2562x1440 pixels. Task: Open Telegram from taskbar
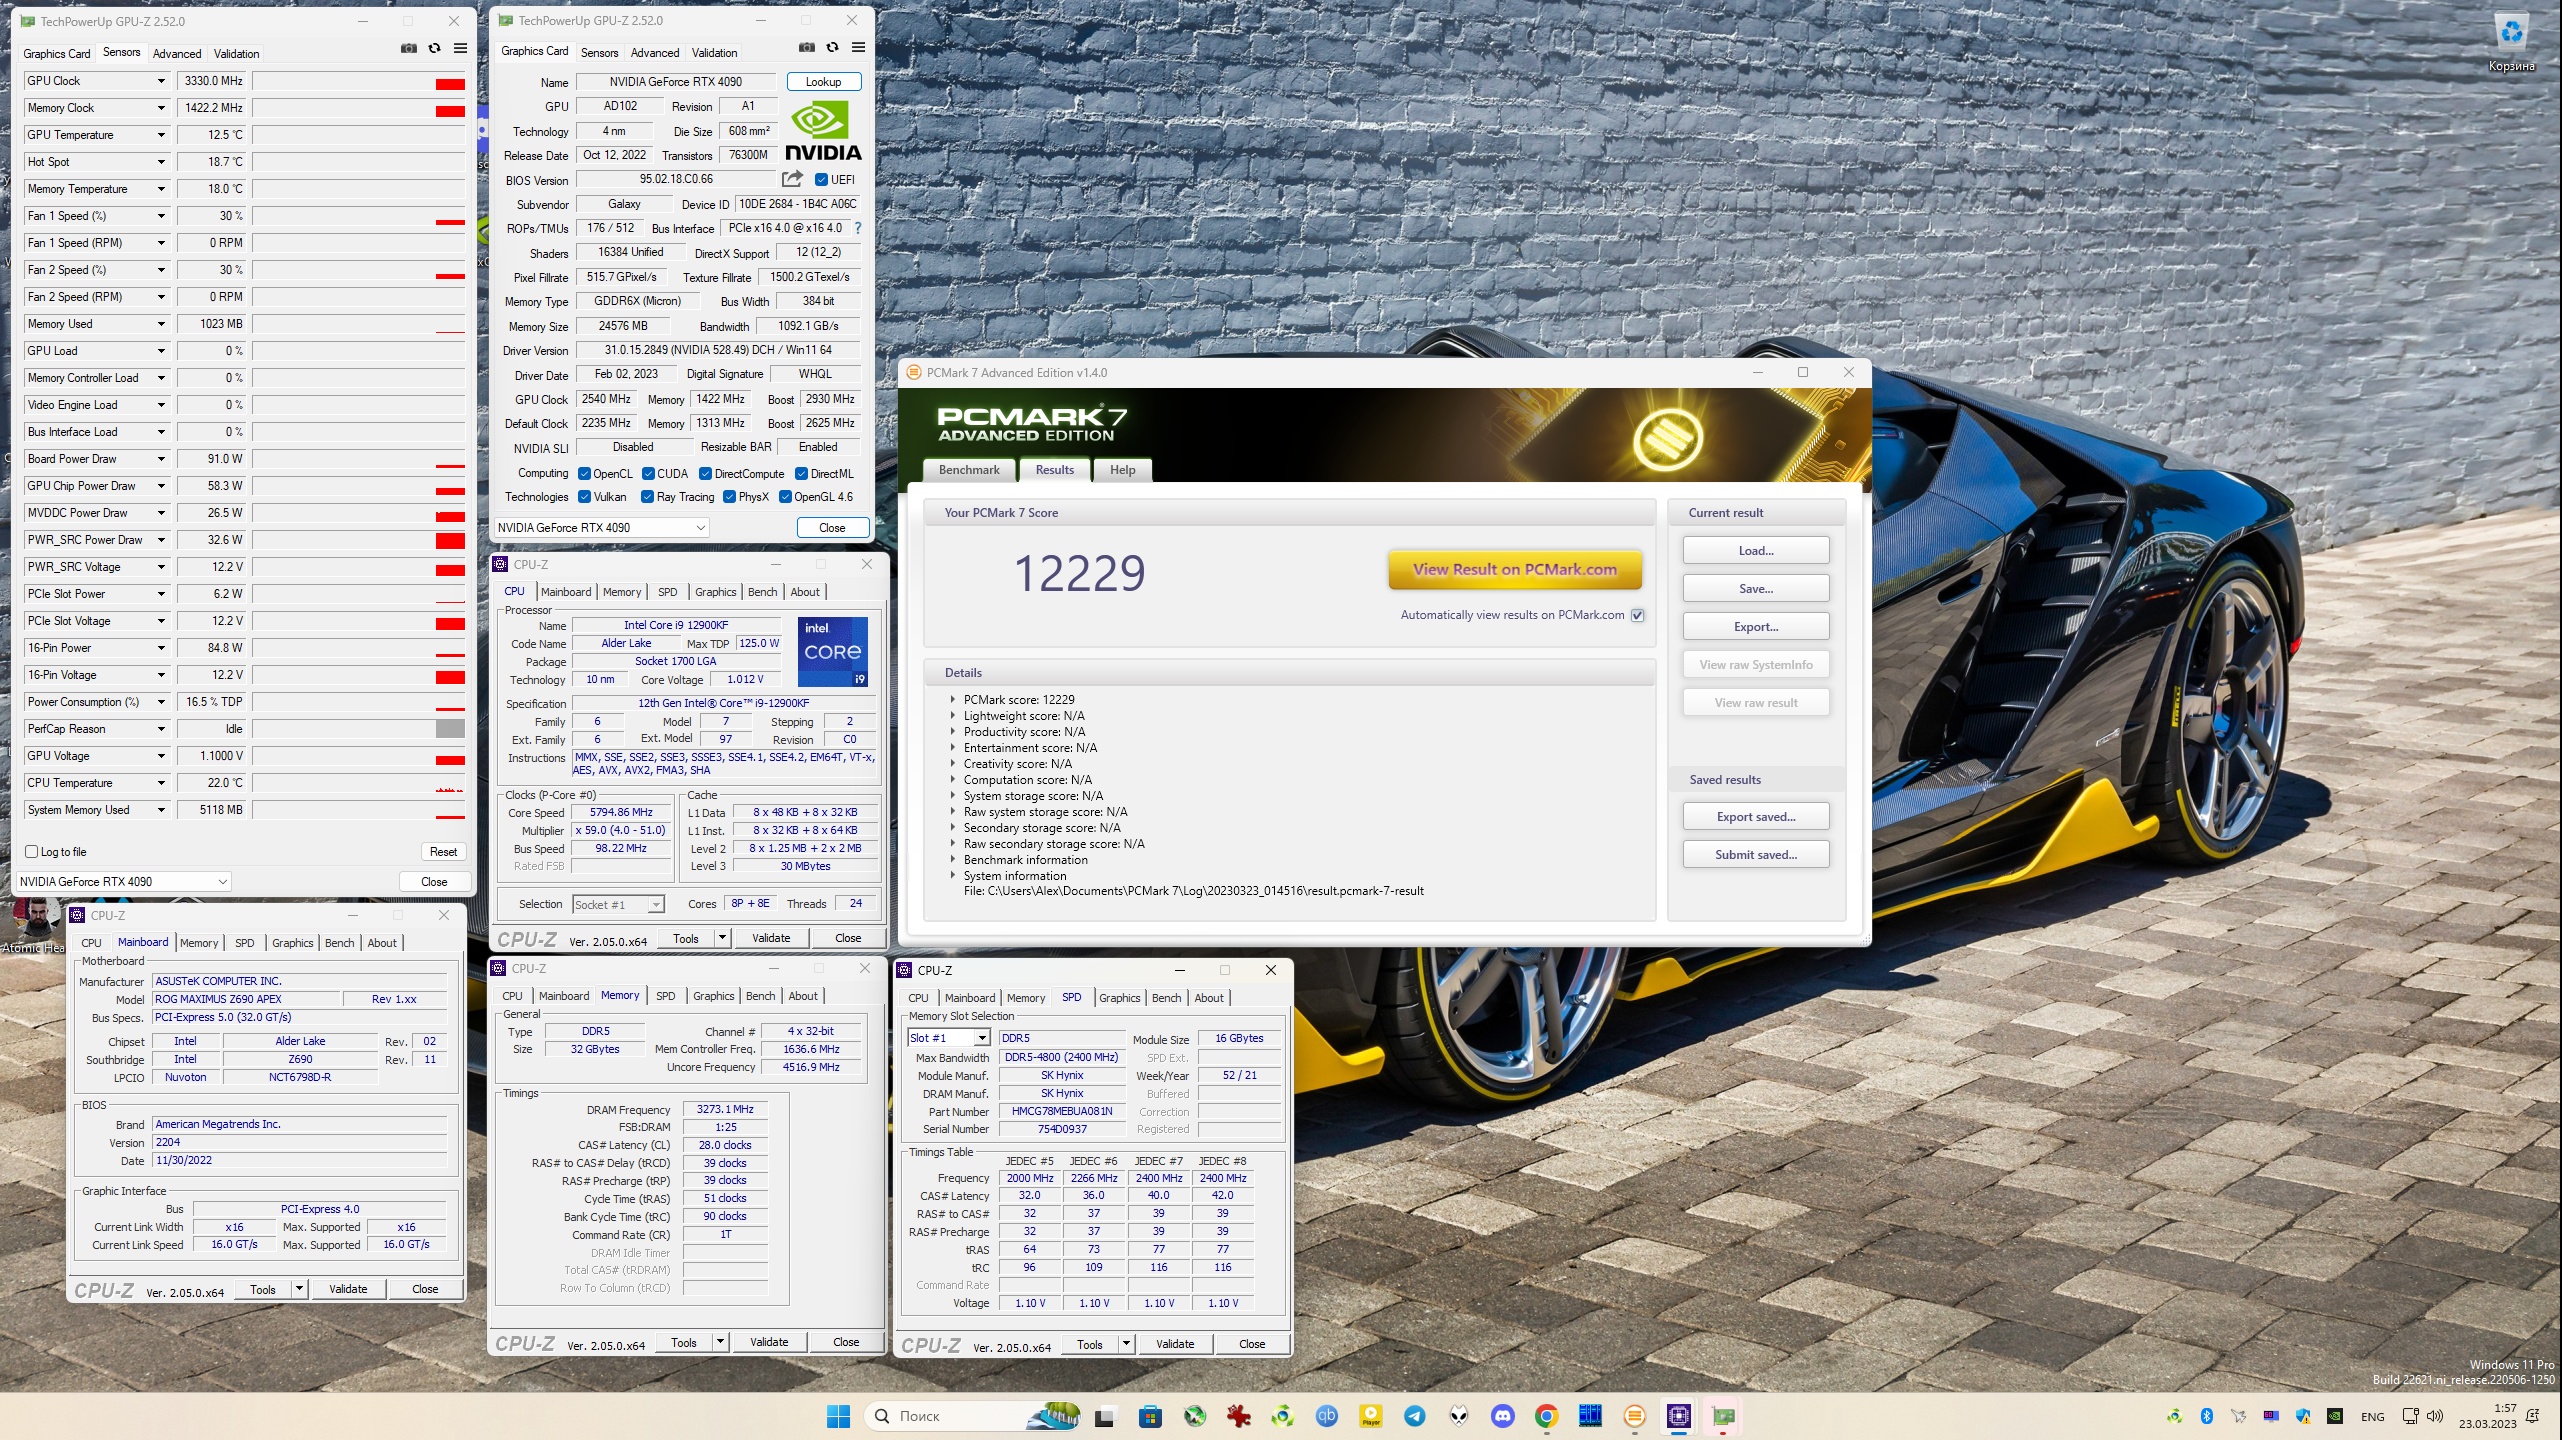tap(1415, 1416)
